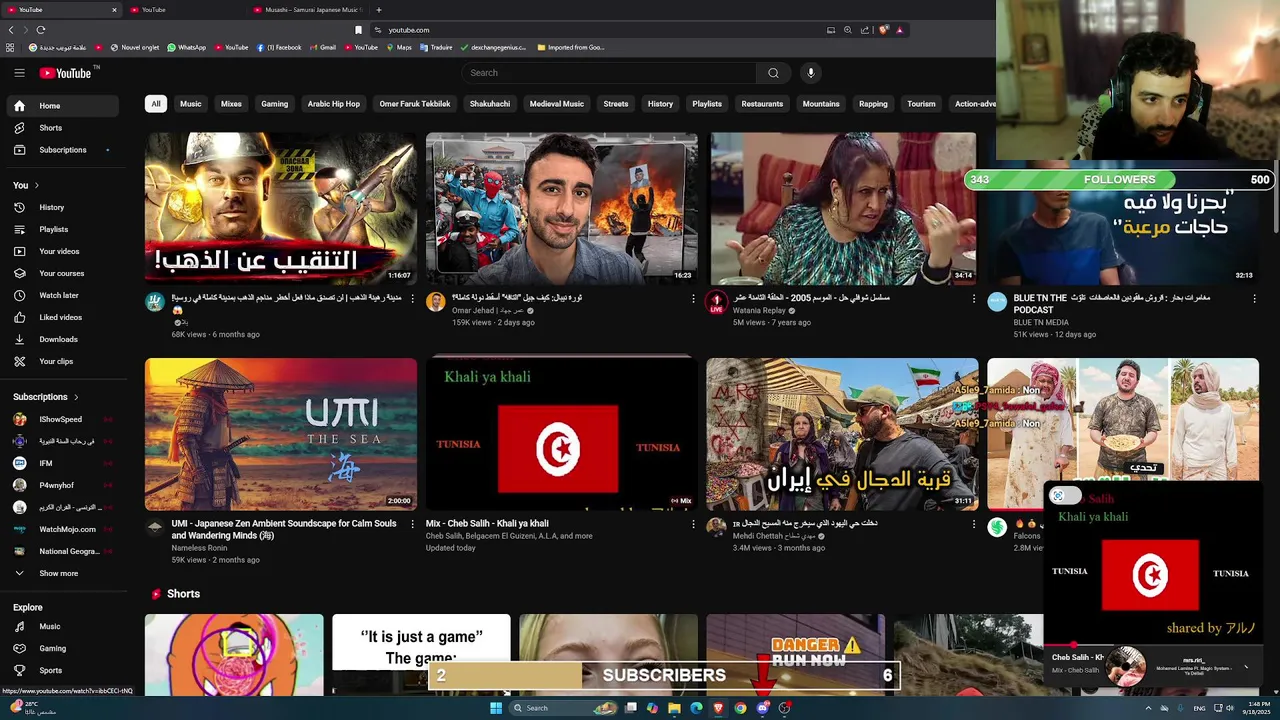Expand the You section chevron

point(37,185)
